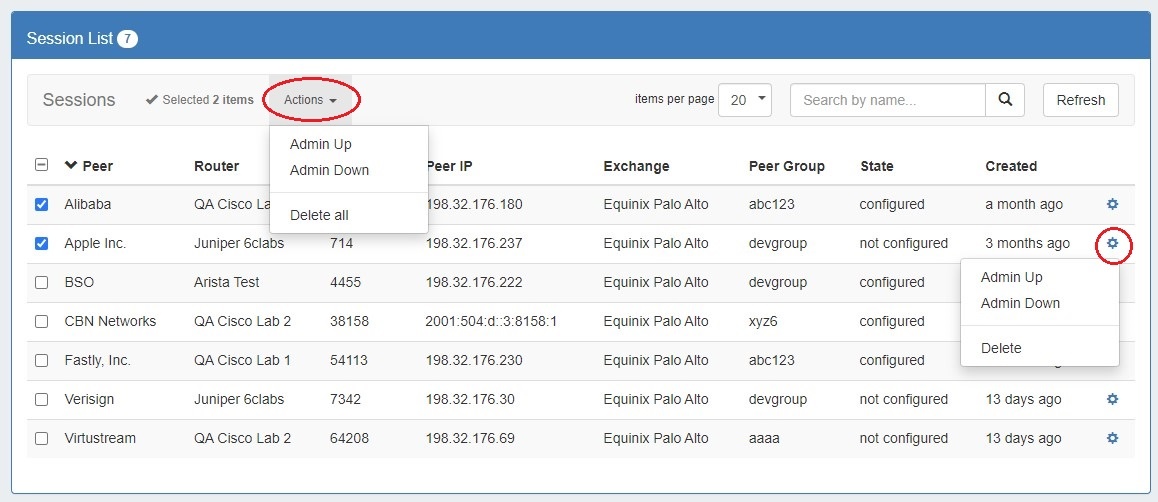This screenshot has width=1158, height=502.
Task: Toggle the select-all checkbox in the table header
Action: [x=41, y=166]
